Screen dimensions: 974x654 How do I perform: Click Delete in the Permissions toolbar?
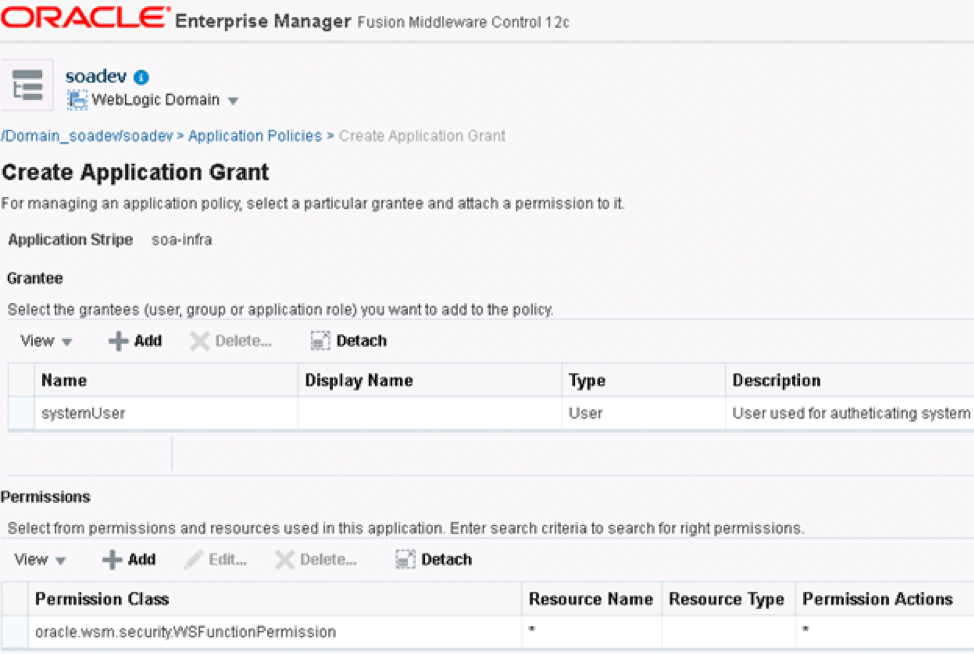pos(316,560)
